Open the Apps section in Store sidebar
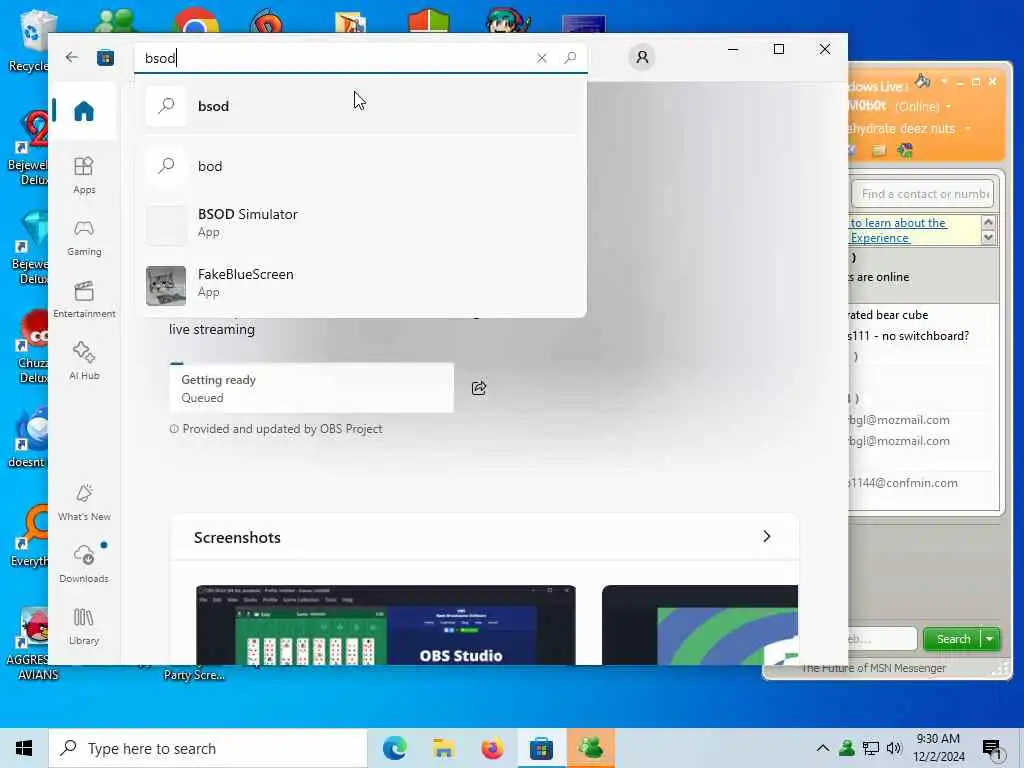The image size is (1024, 768). (84, 175)
